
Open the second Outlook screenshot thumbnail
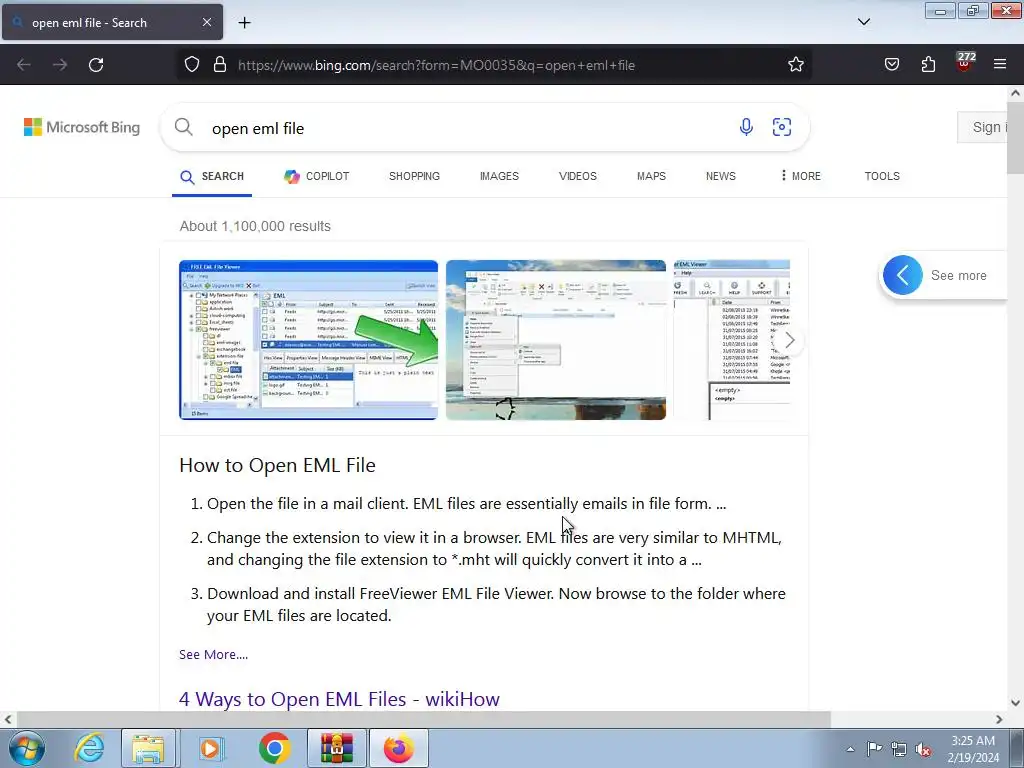(x=556, y=340)
